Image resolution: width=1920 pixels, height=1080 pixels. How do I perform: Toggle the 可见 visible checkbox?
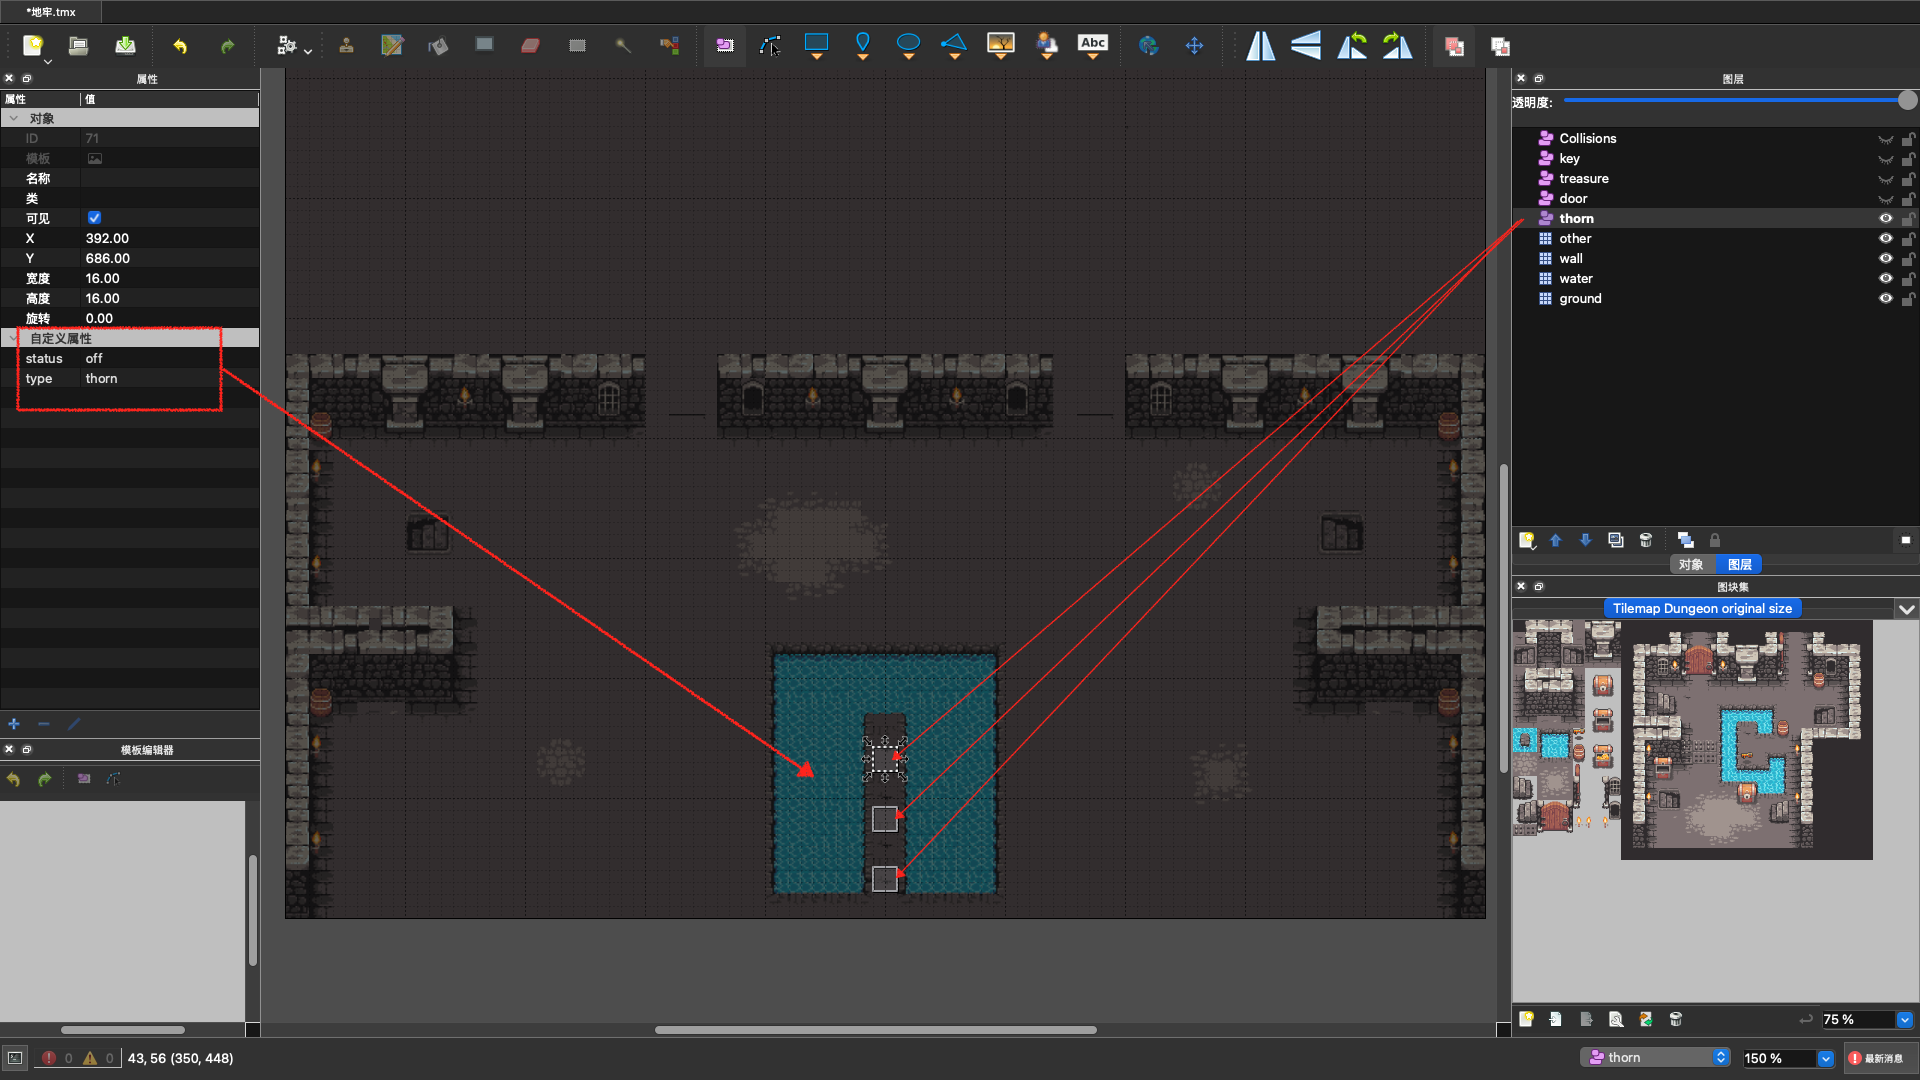94,218
